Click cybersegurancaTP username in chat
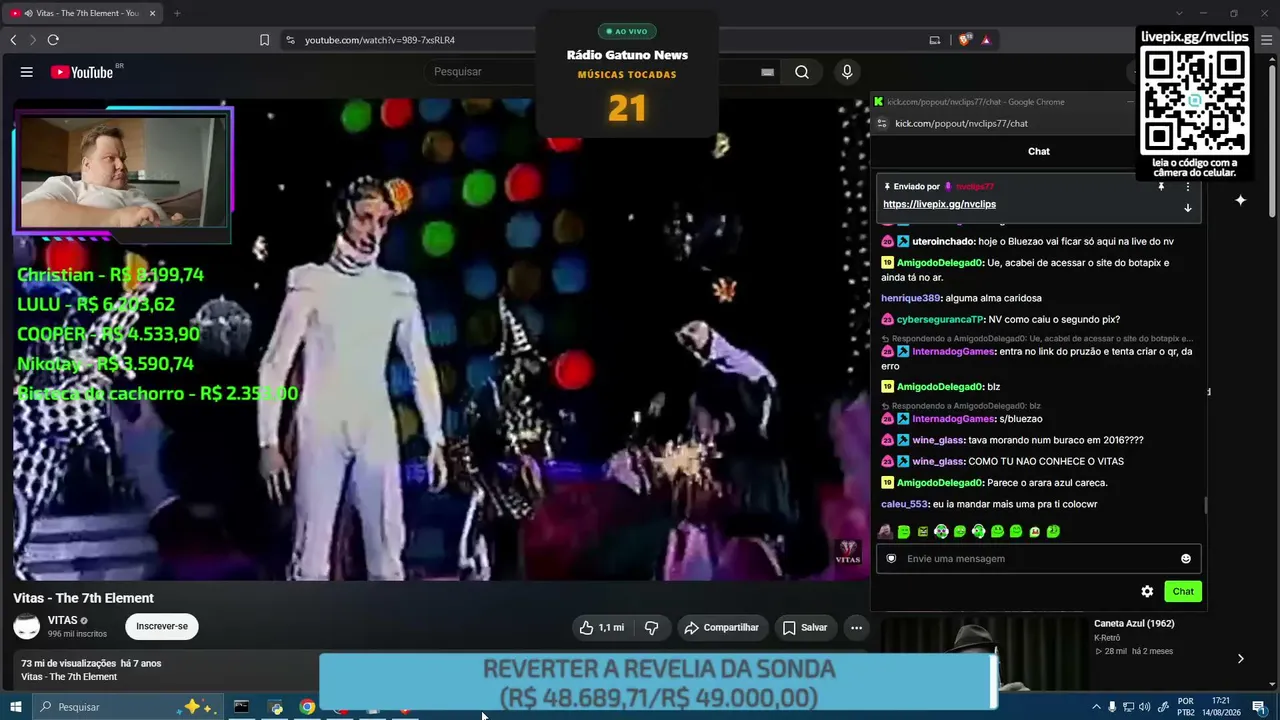1280x720 pixels. pyautogui.click(x=940, y=320)
